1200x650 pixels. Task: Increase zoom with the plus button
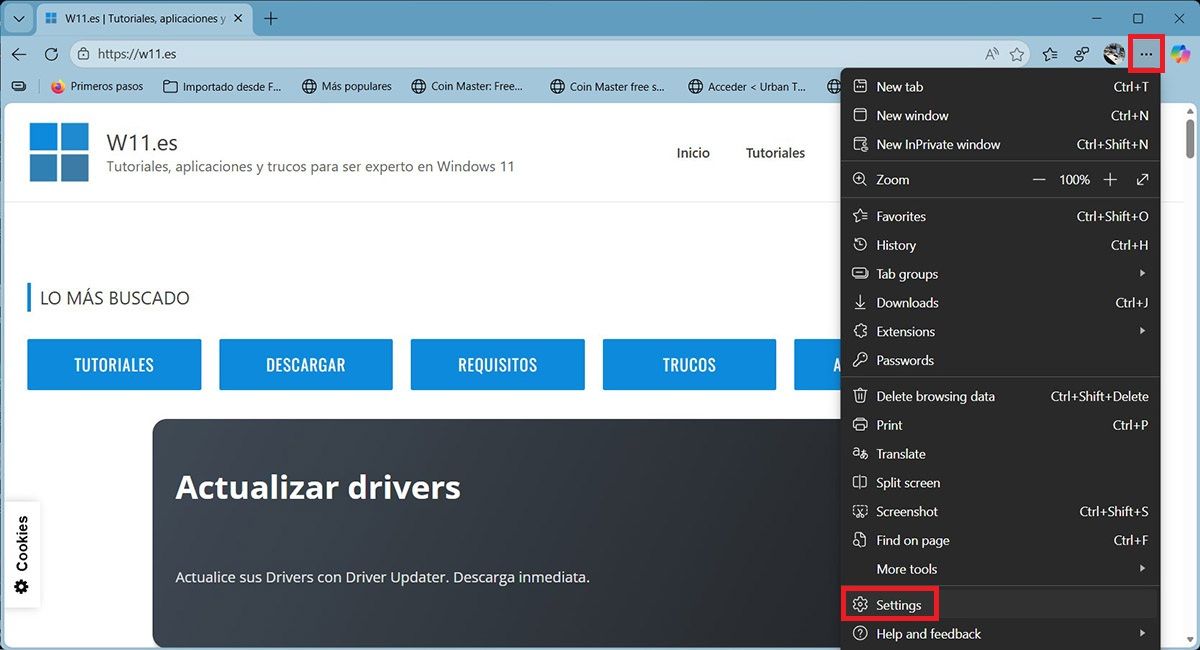(x=1110, y=180)
